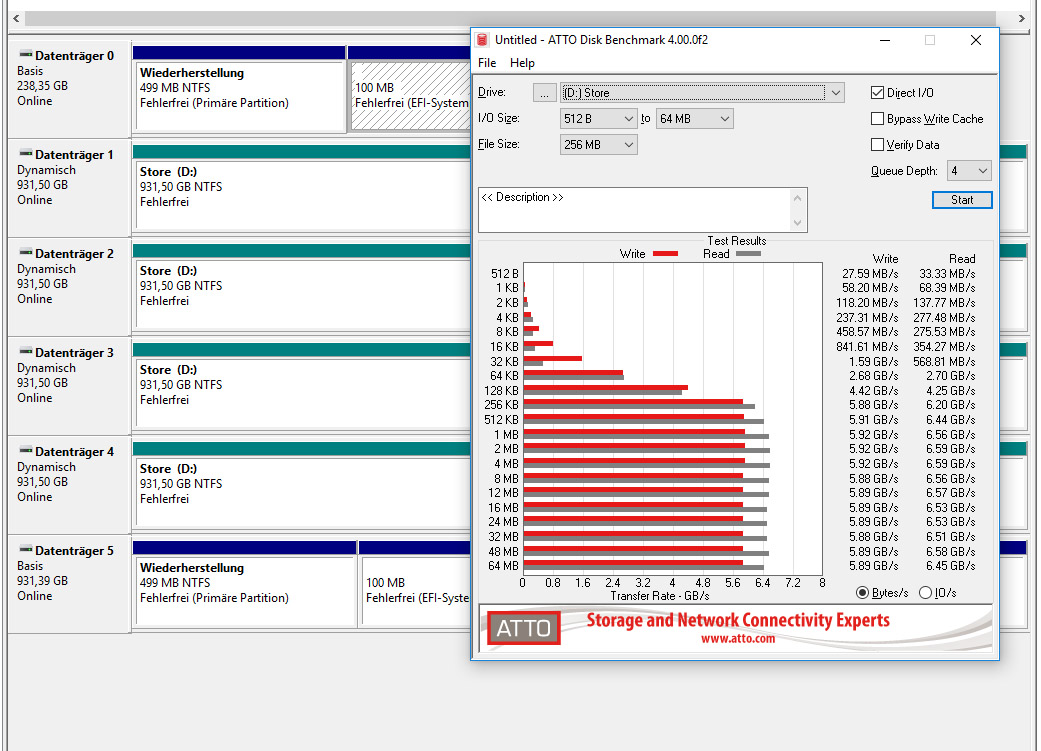Click the 128 KB row write value '4.42 GB/s'
Viewport: 1041px width, 751px height.
(x=873, y=390)
